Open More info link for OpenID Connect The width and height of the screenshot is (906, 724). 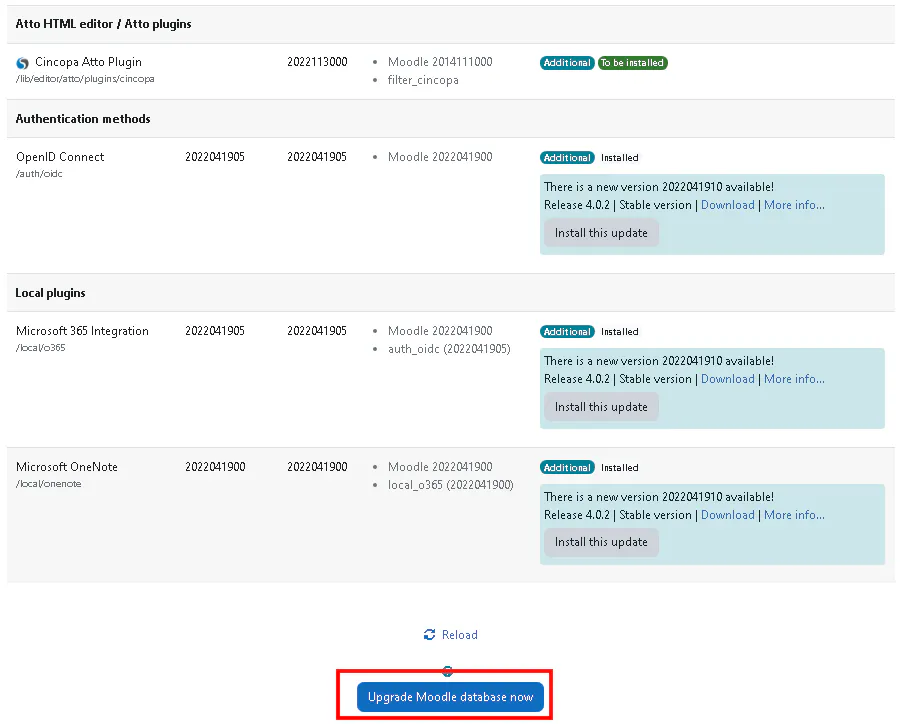coord(794,205)
